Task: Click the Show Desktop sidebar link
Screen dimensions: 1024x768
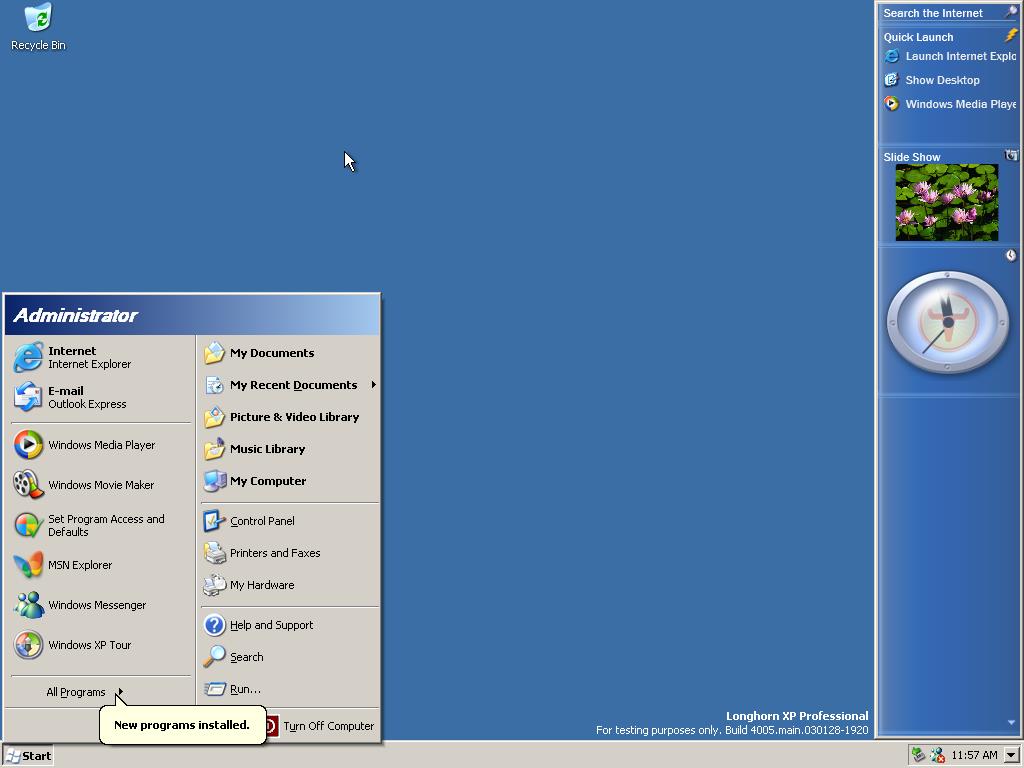Action: (942, 80)
